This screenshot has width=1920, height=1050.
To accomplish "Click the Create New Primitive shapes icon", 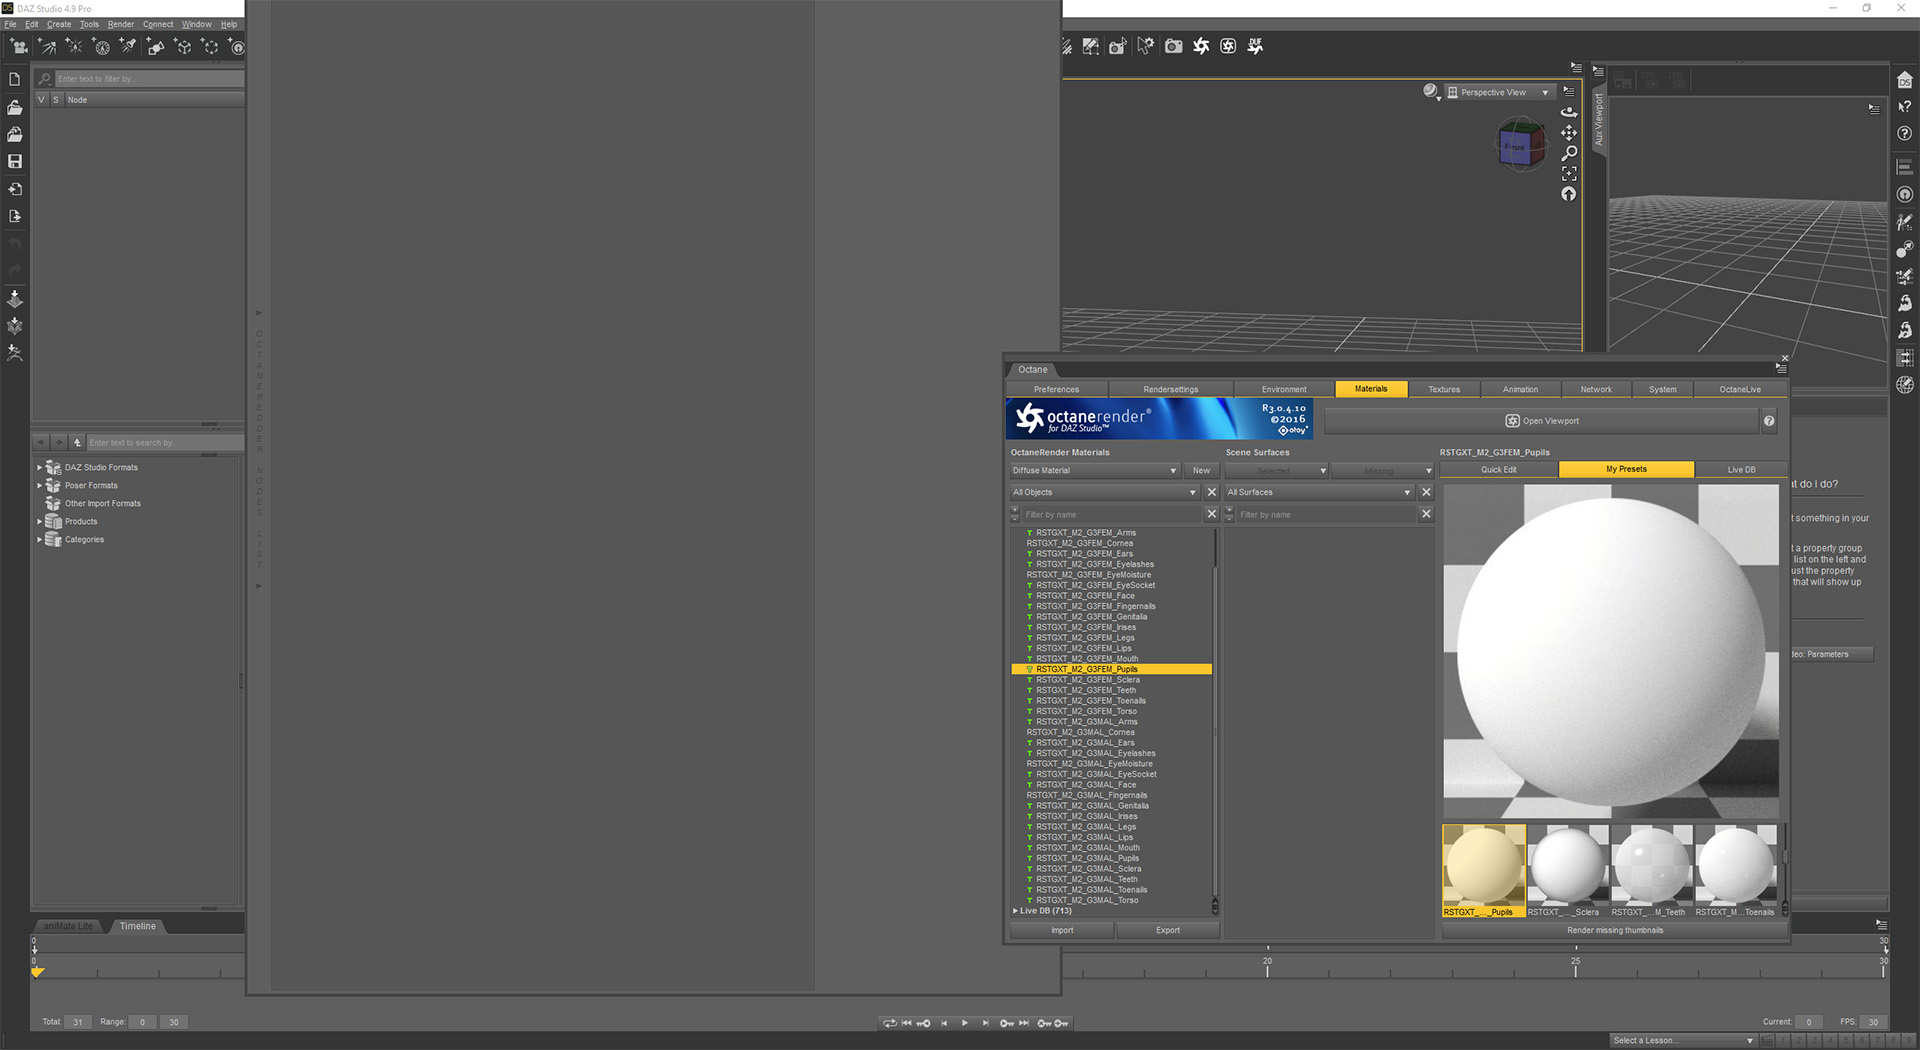I will point(156,46).
